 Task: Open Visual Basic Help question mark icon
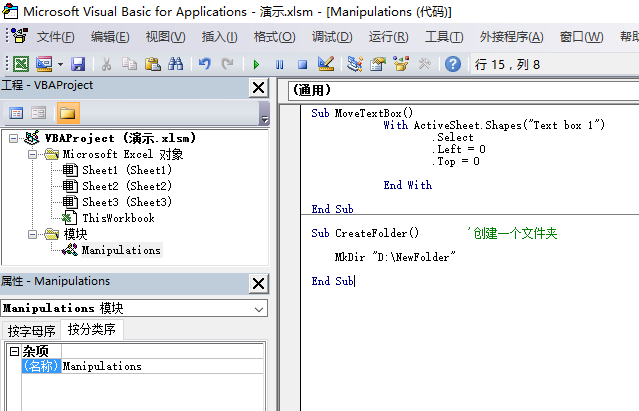click(x=453, y=64)
